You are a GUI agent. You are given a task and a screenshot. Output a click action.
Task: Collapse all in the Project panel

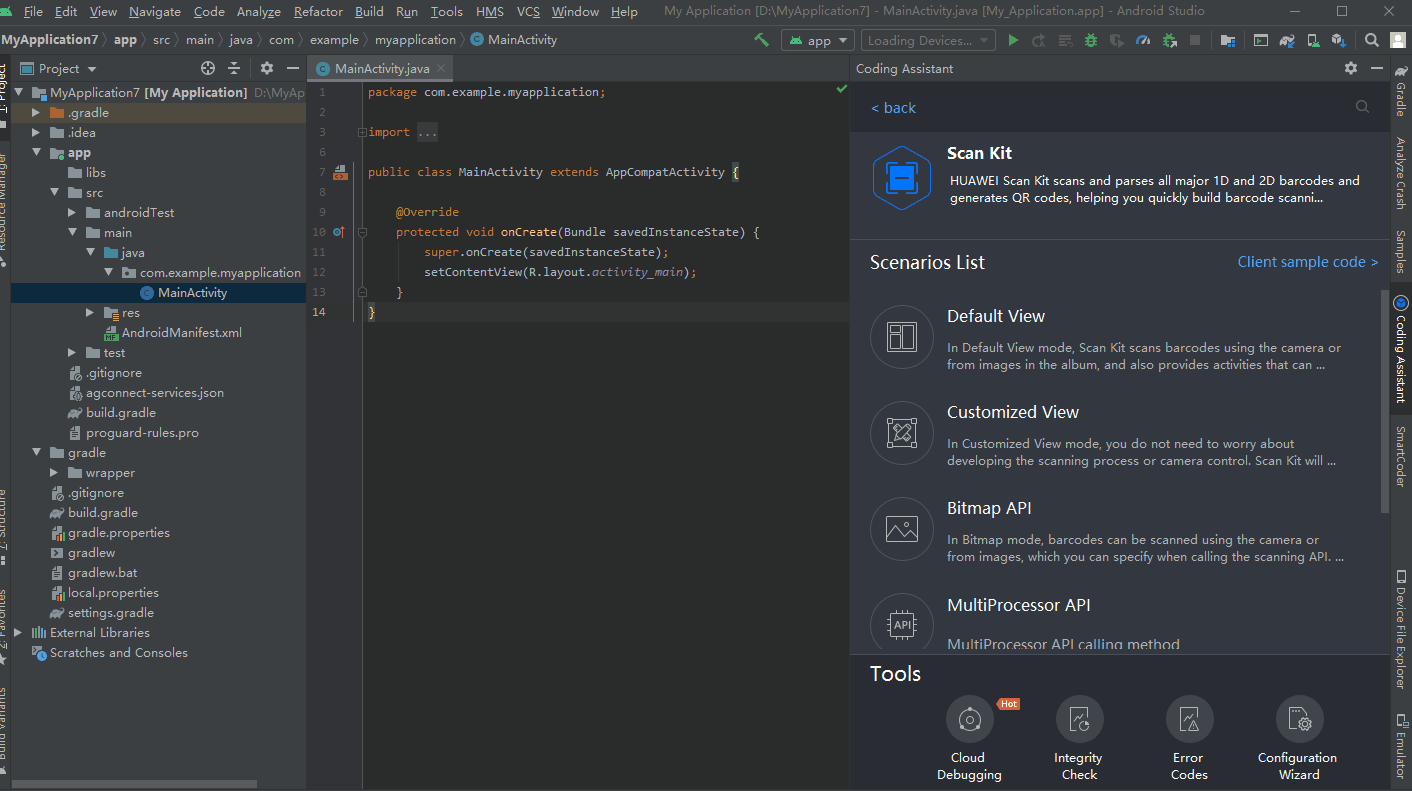[x=234, y=68]
